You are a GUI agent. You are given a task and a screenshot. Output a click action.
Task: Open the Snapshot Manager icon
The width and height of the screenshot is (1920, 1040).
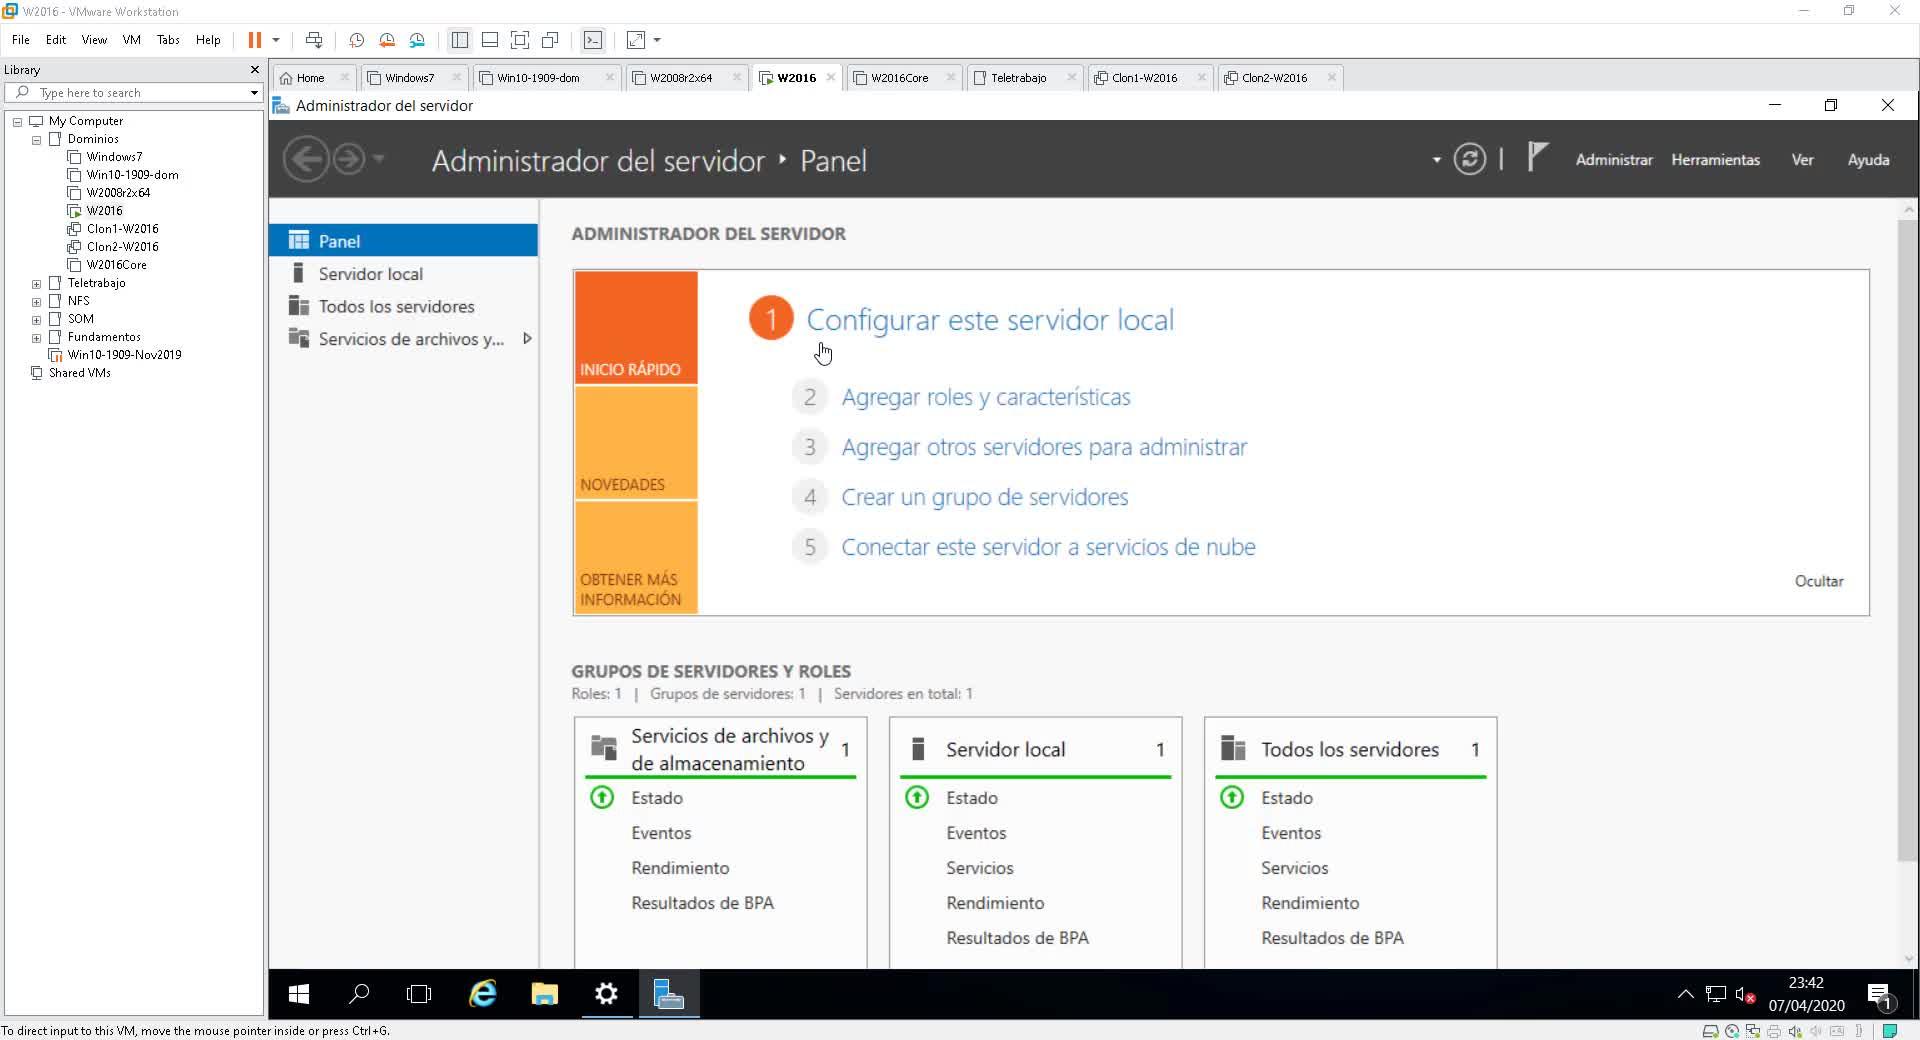click(417, 40)
